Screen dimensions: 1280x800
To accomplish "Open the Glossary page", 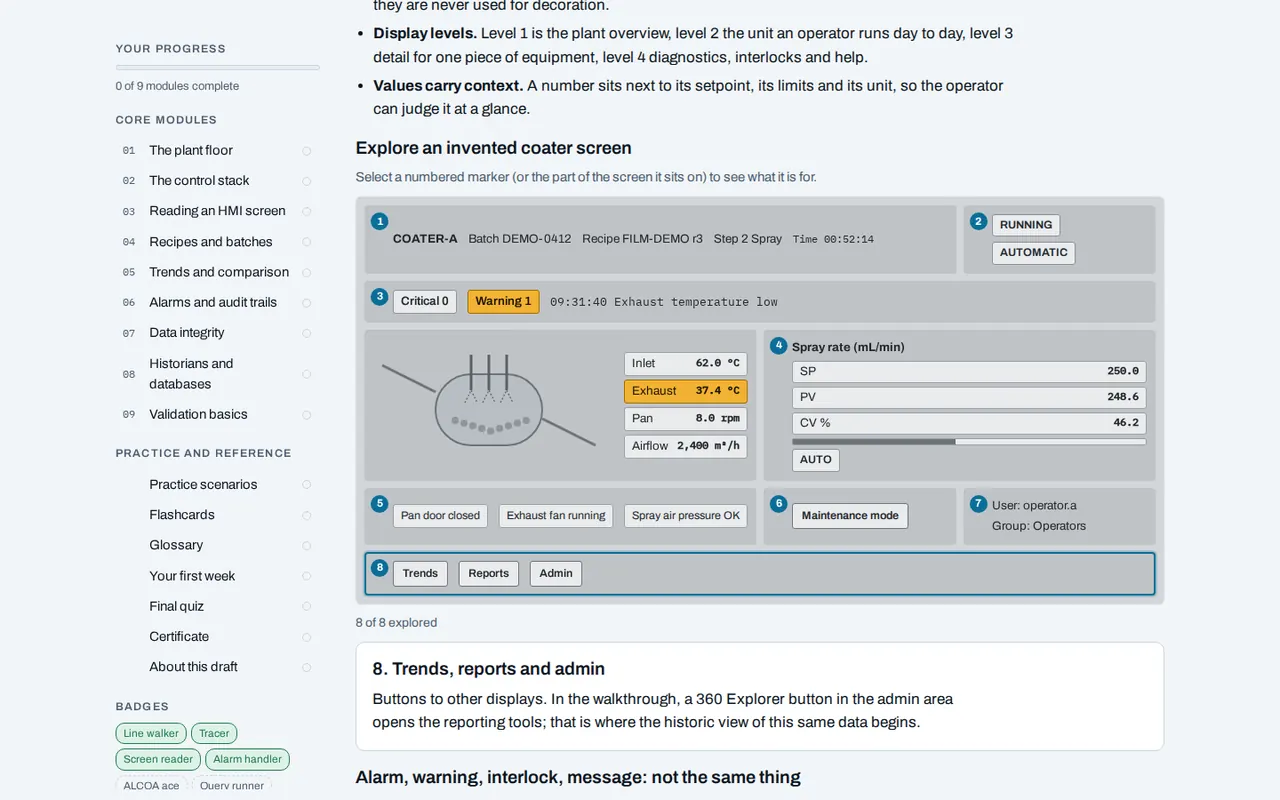I will [217, 545].
